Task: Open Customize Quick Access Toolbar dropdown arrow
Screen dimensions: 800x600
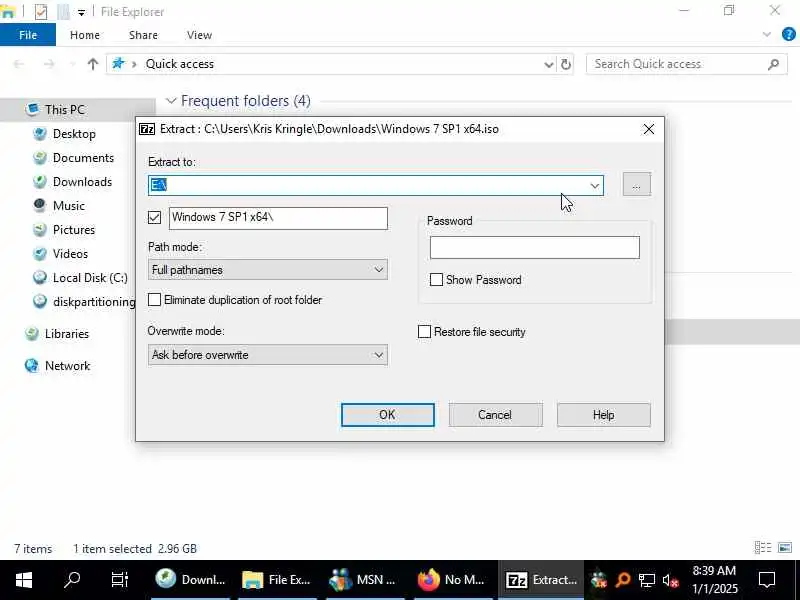Action: tap(81, 13)
